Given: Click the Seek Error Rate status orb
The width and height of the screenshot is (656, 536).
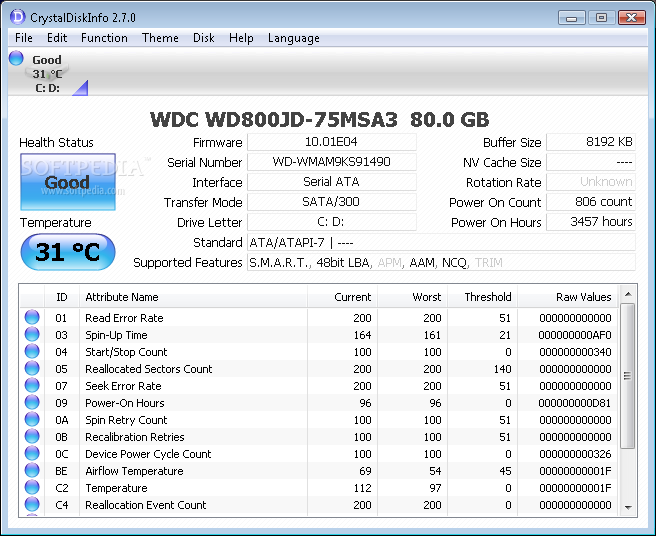Looking at the screenshot, I should tap(32, 385).
